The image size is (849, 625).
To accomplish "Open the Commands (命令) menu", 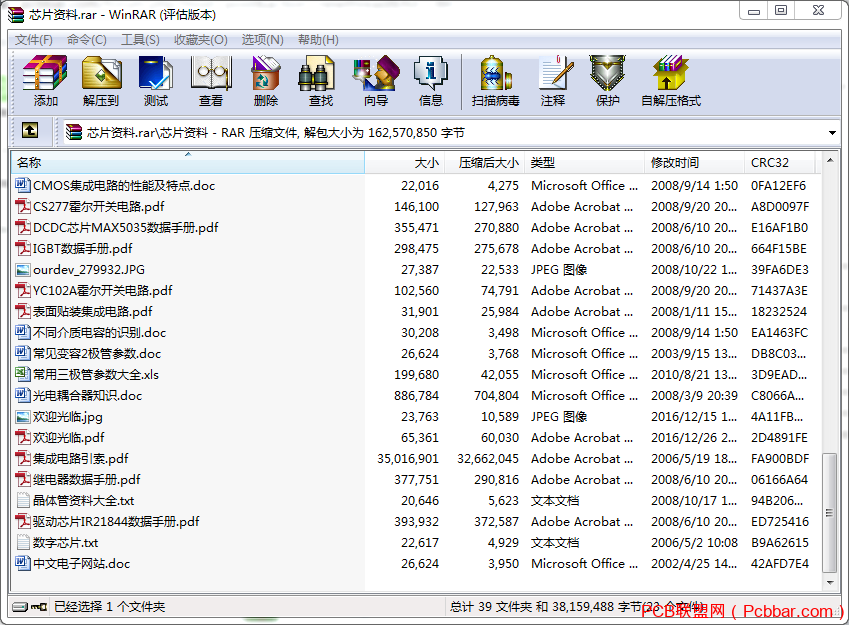I will click(87, 40).
